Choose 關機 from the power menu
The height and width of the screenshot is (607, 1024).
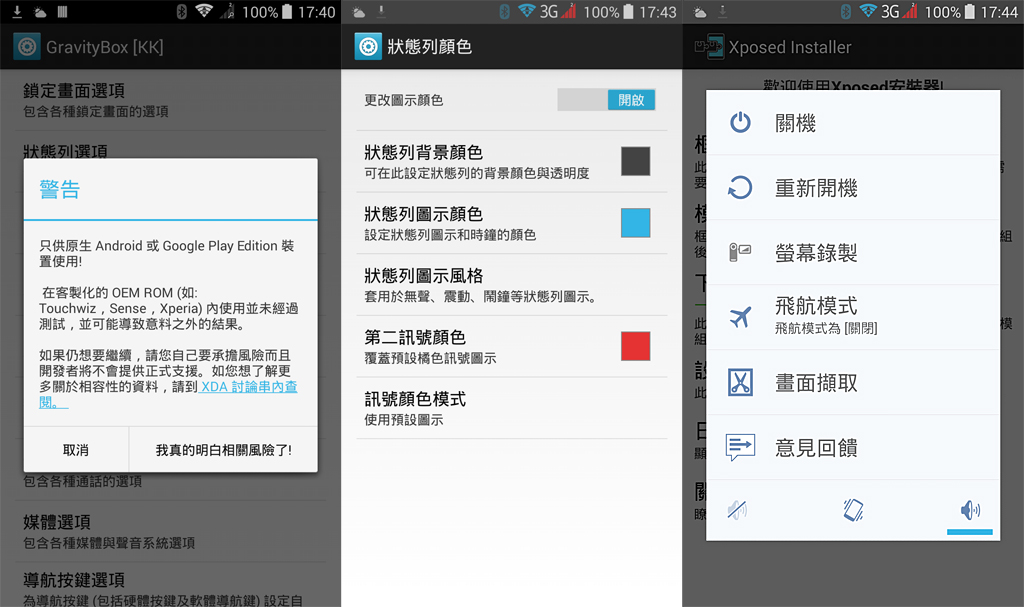(853, 123)
